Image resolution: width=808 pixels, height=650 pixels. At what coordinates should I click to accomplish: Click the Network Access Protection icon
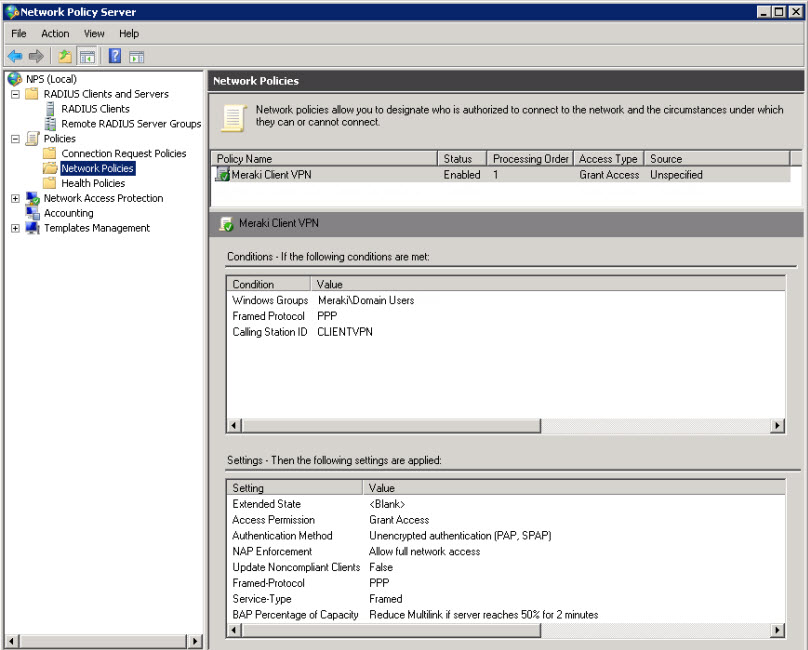pos(32,198)
